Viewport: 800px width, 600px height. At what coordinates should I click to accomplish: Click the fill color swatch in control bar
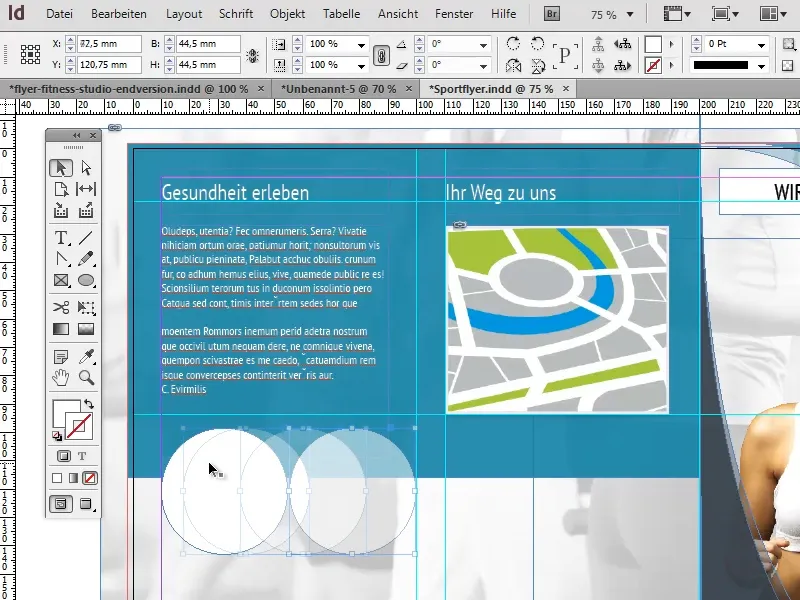tap(653, 44)
